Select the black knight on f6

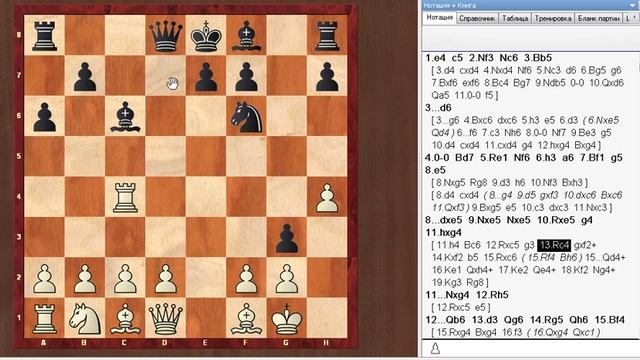click(246, 117)
